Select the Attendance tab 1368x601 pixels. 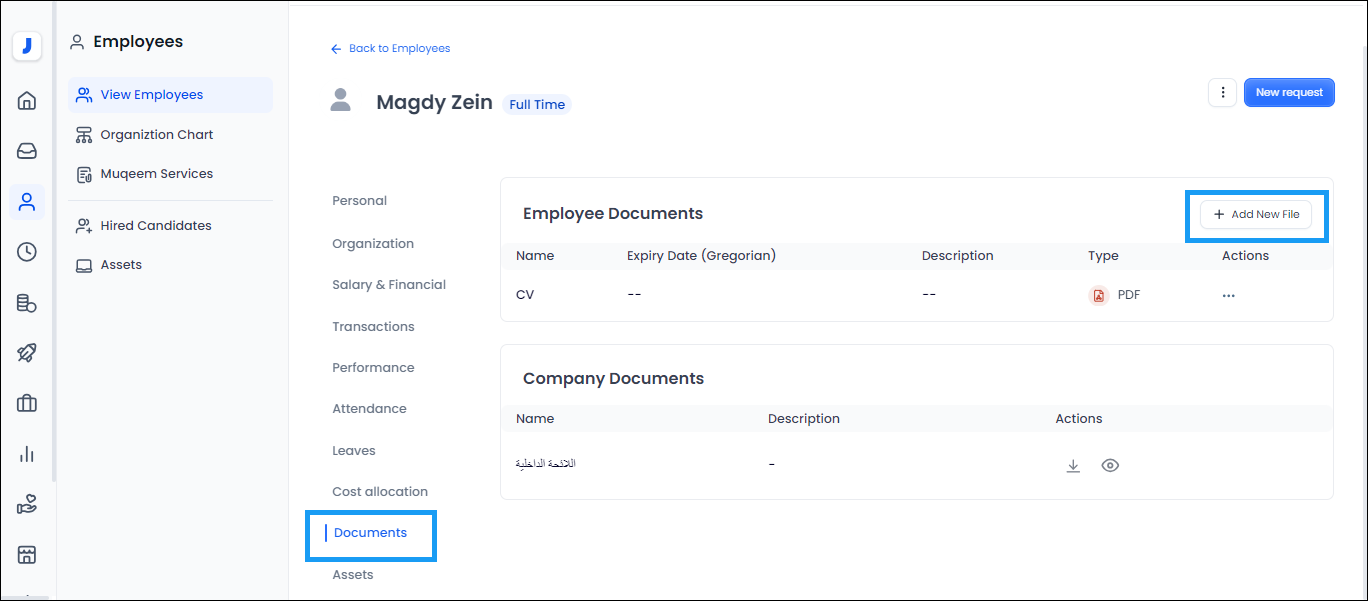(369, 409)
